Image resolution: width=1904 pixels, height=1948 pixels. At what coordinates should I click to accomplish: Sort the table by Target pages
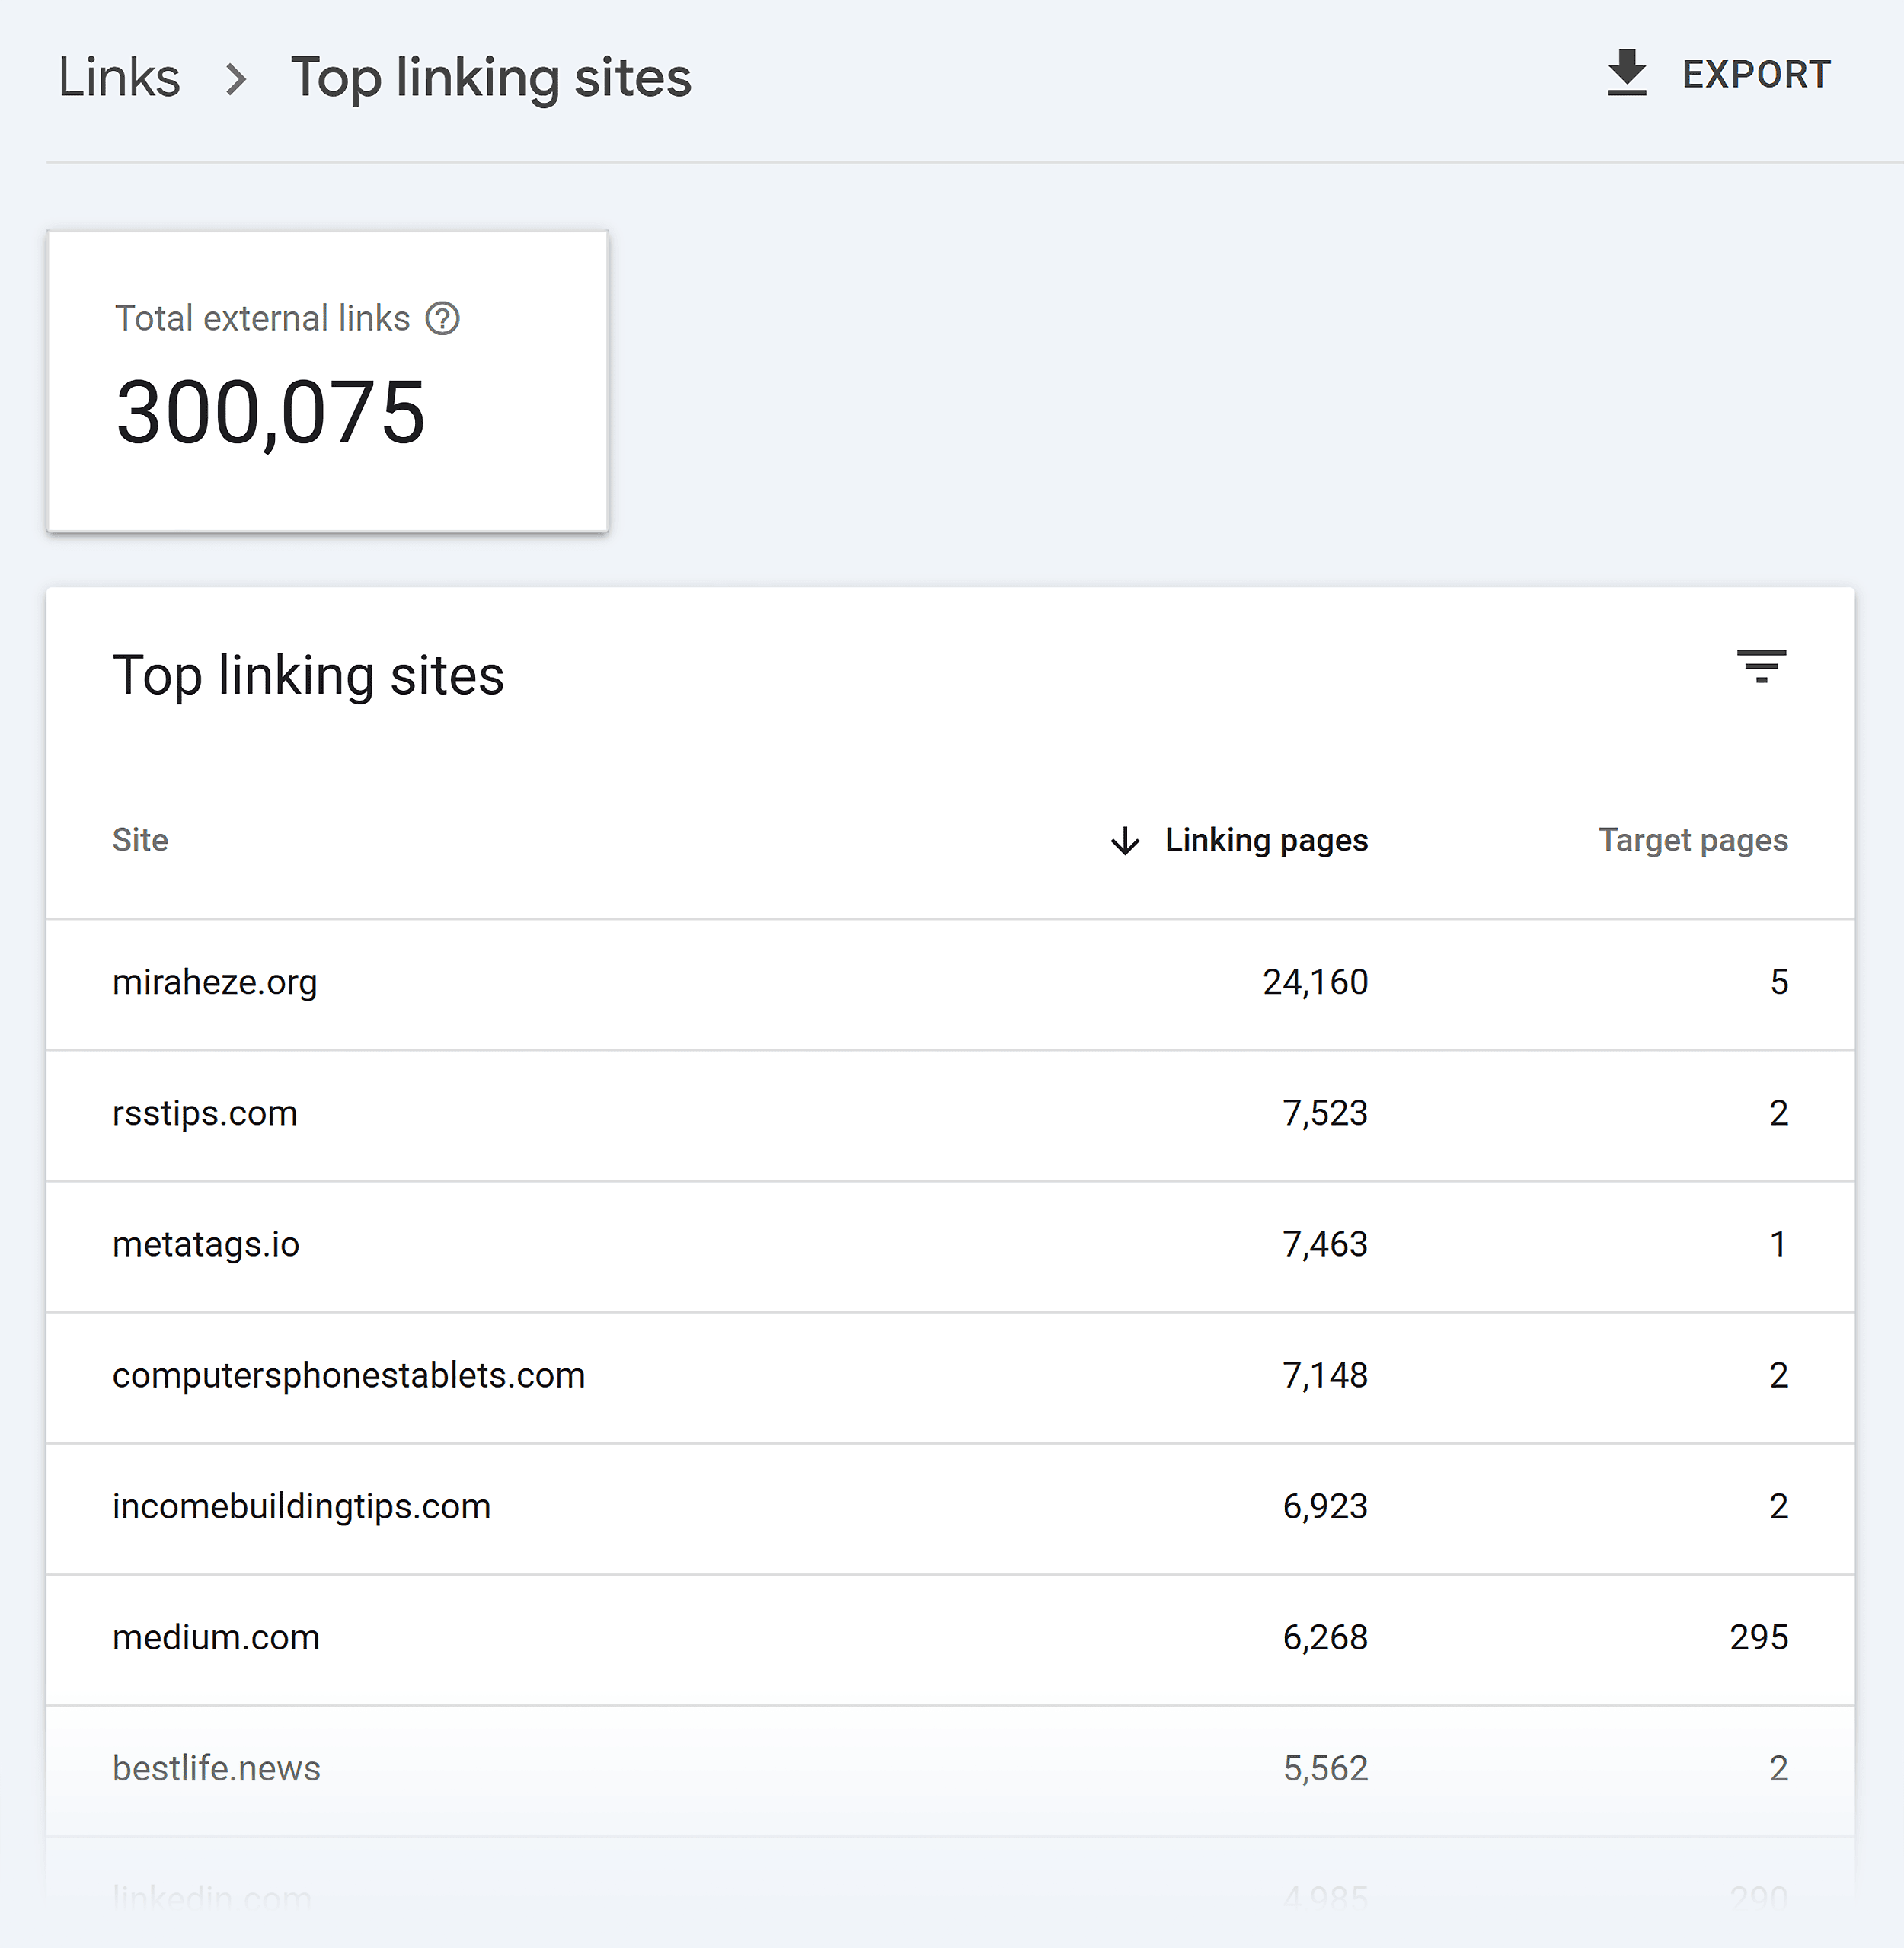pyautogui.click(x=1692, y=841)
